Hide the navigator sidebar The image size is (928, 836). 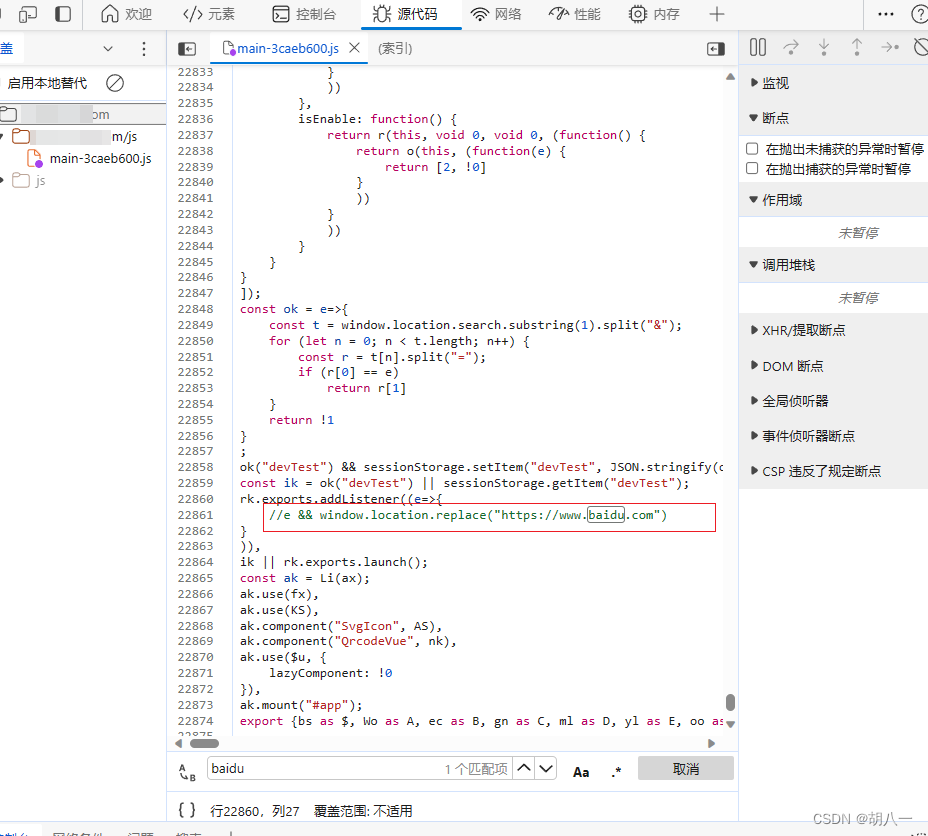point(187,49)
